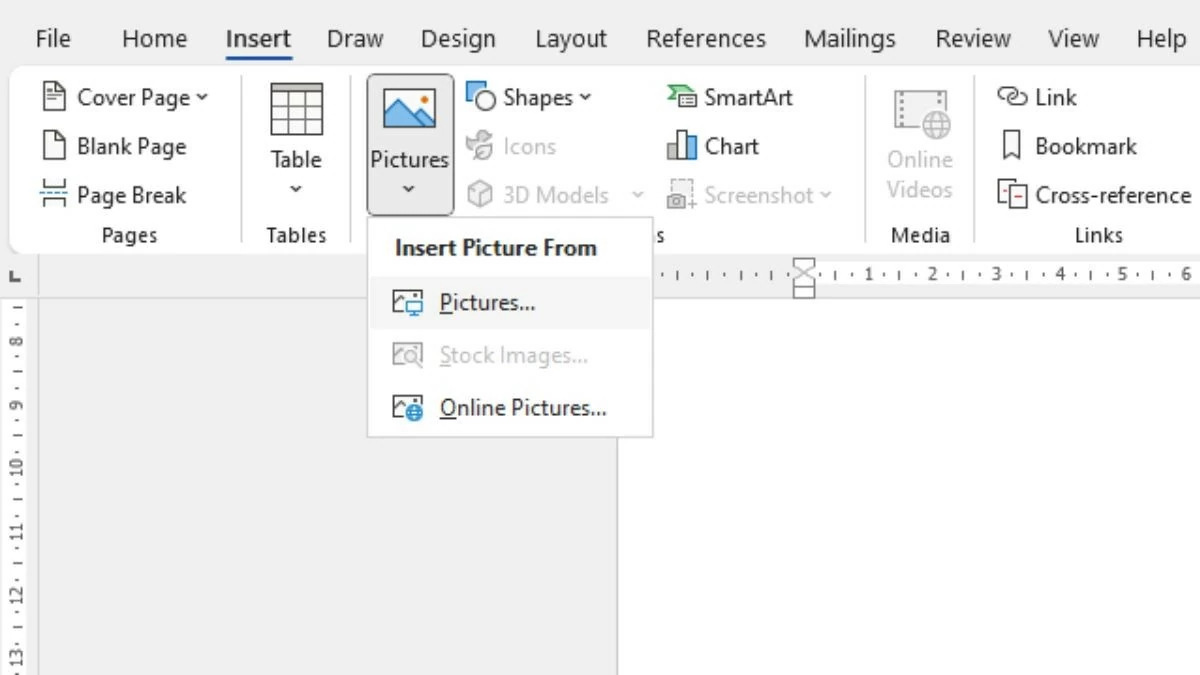1200x675 pixels.
Task: Open the File menu
Action: click(x=52, y=38)
